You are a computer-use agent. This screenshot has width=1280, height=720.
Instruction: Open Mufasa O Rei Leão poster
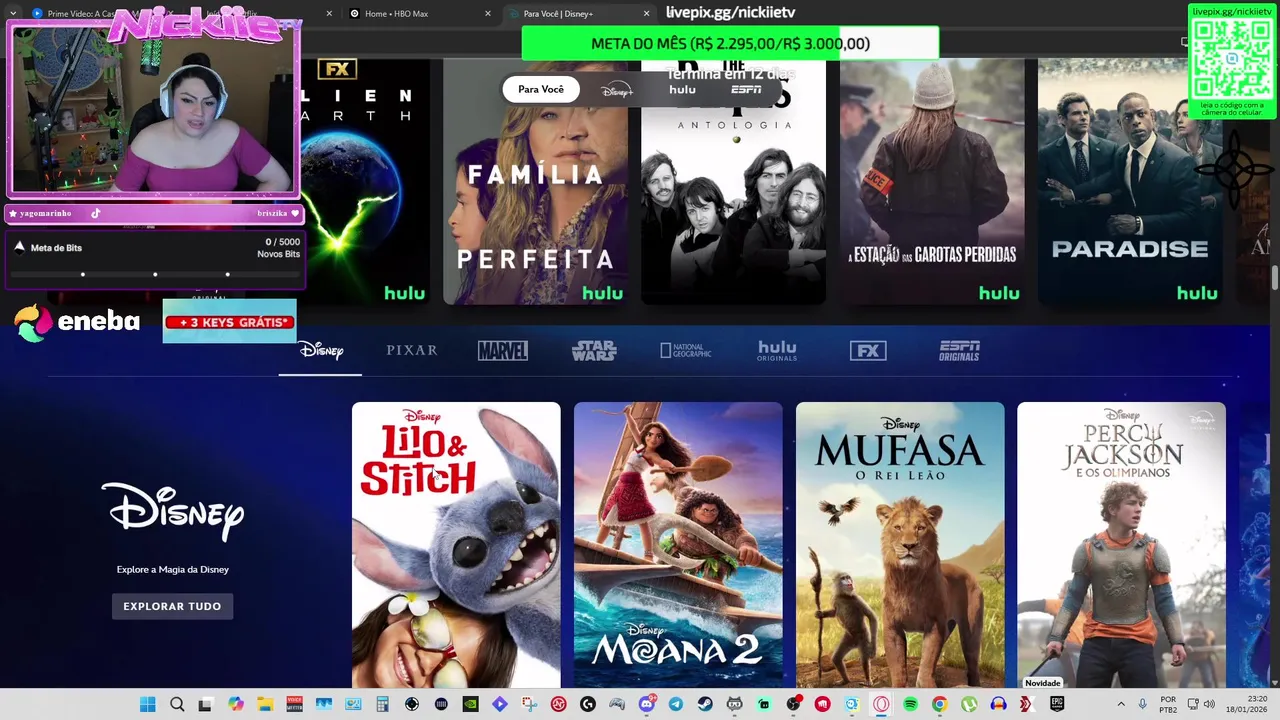pyautogui.click(x=900, y=545)
